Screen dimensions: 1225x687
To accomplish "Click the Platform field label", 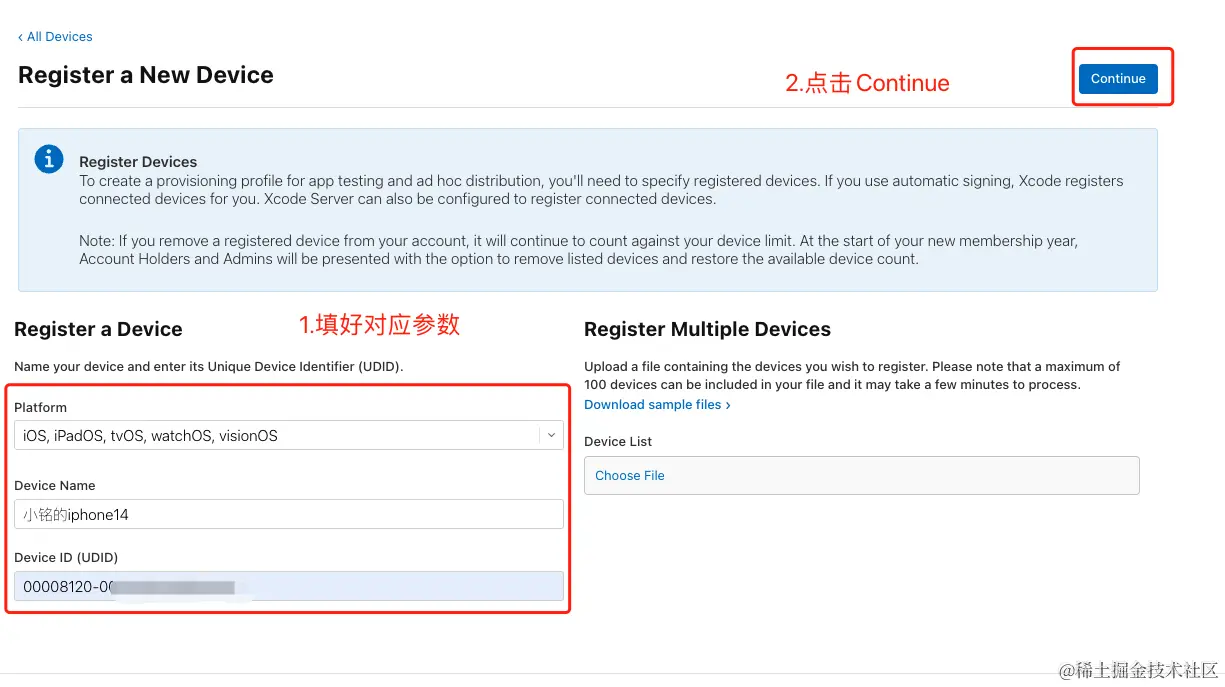I will pos(41,408).
